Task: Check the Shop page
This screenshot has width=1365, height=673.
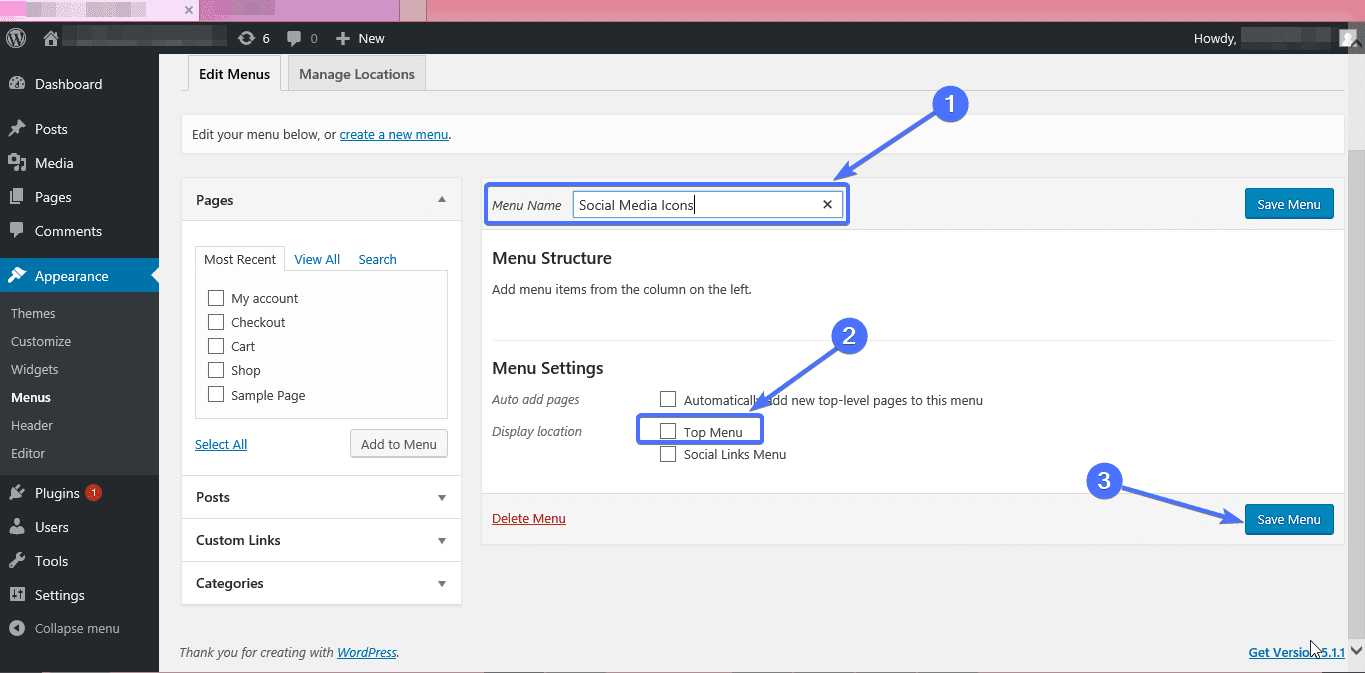Action: click(216, 370)
